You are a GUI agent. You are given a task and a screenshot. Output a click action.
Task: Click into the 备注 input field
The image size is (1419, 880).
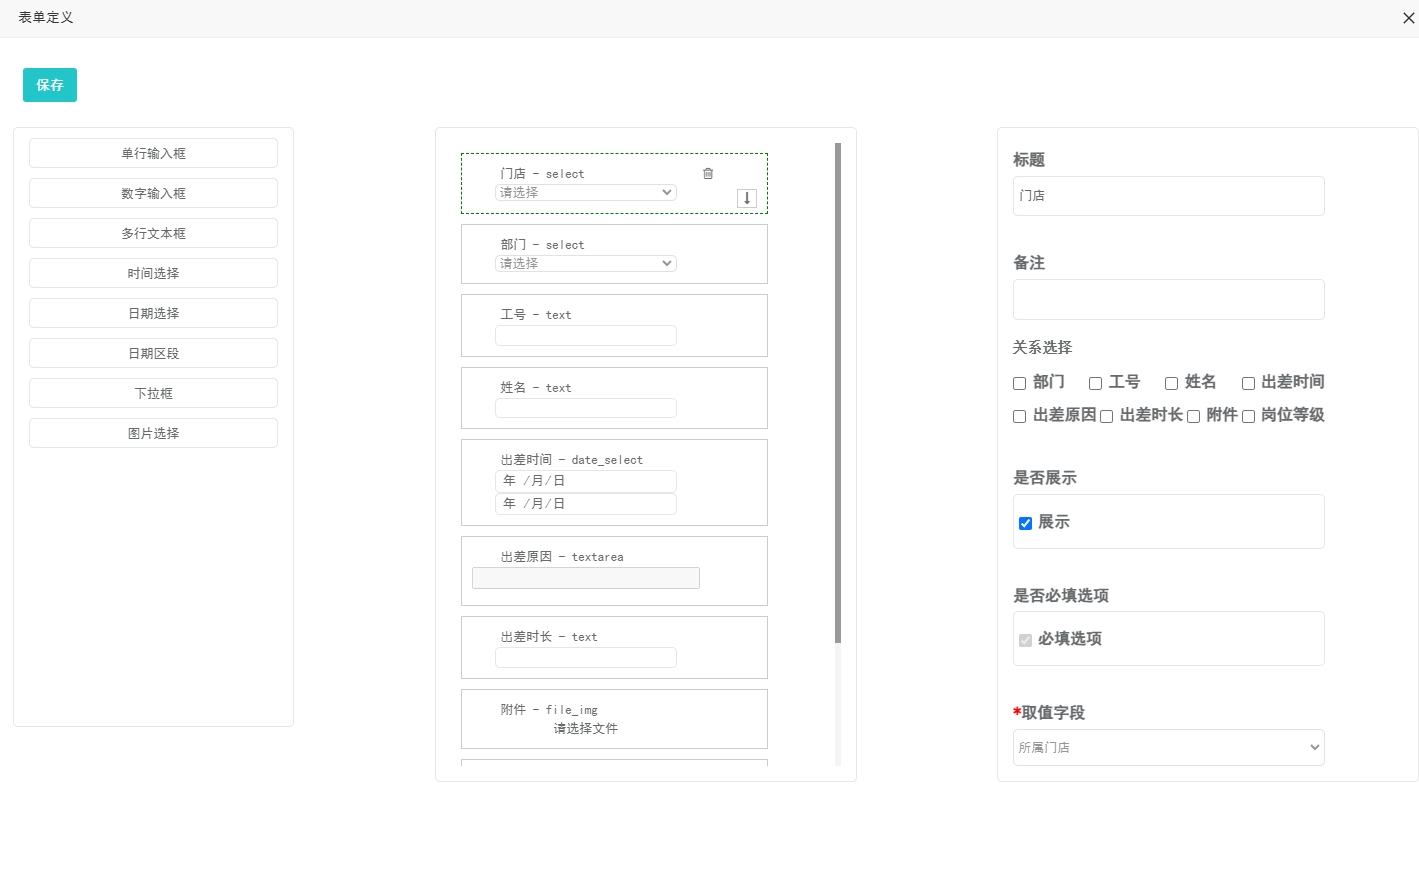1168,299
